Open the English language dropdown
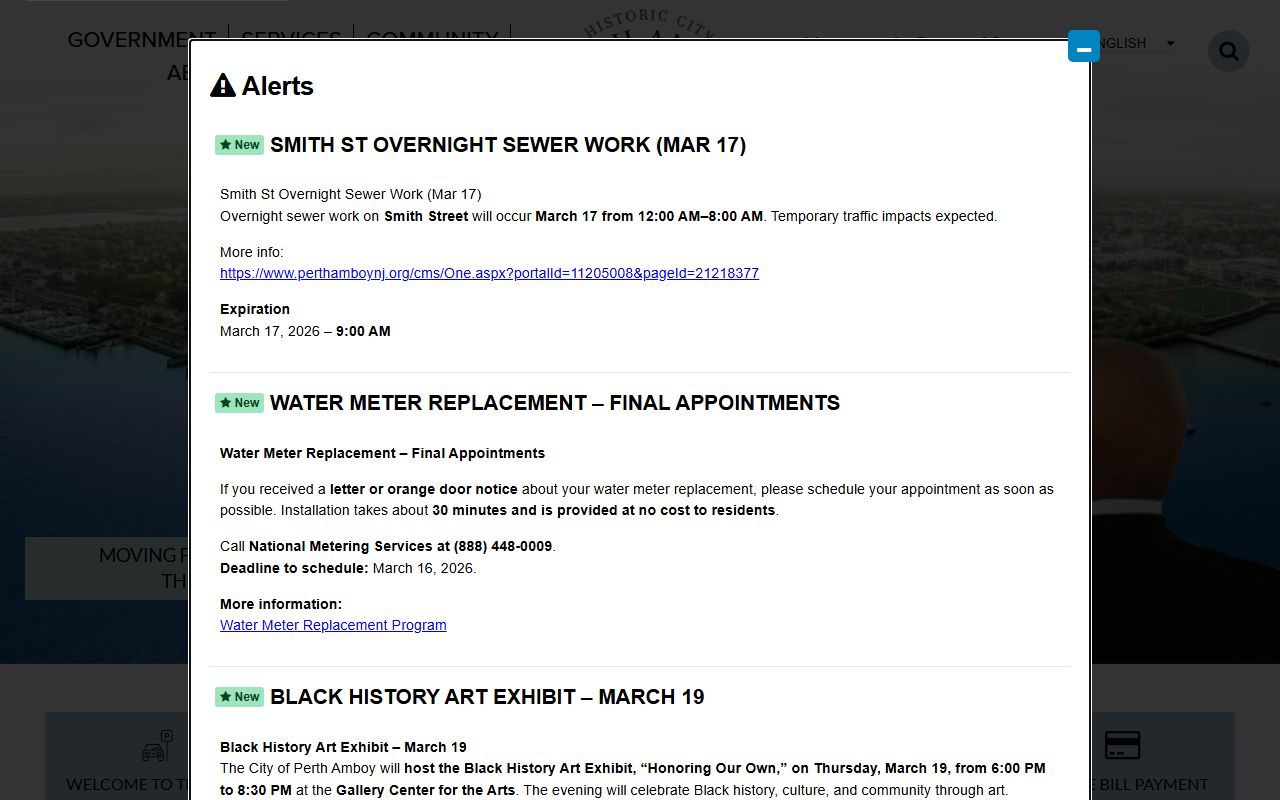 1135,43
